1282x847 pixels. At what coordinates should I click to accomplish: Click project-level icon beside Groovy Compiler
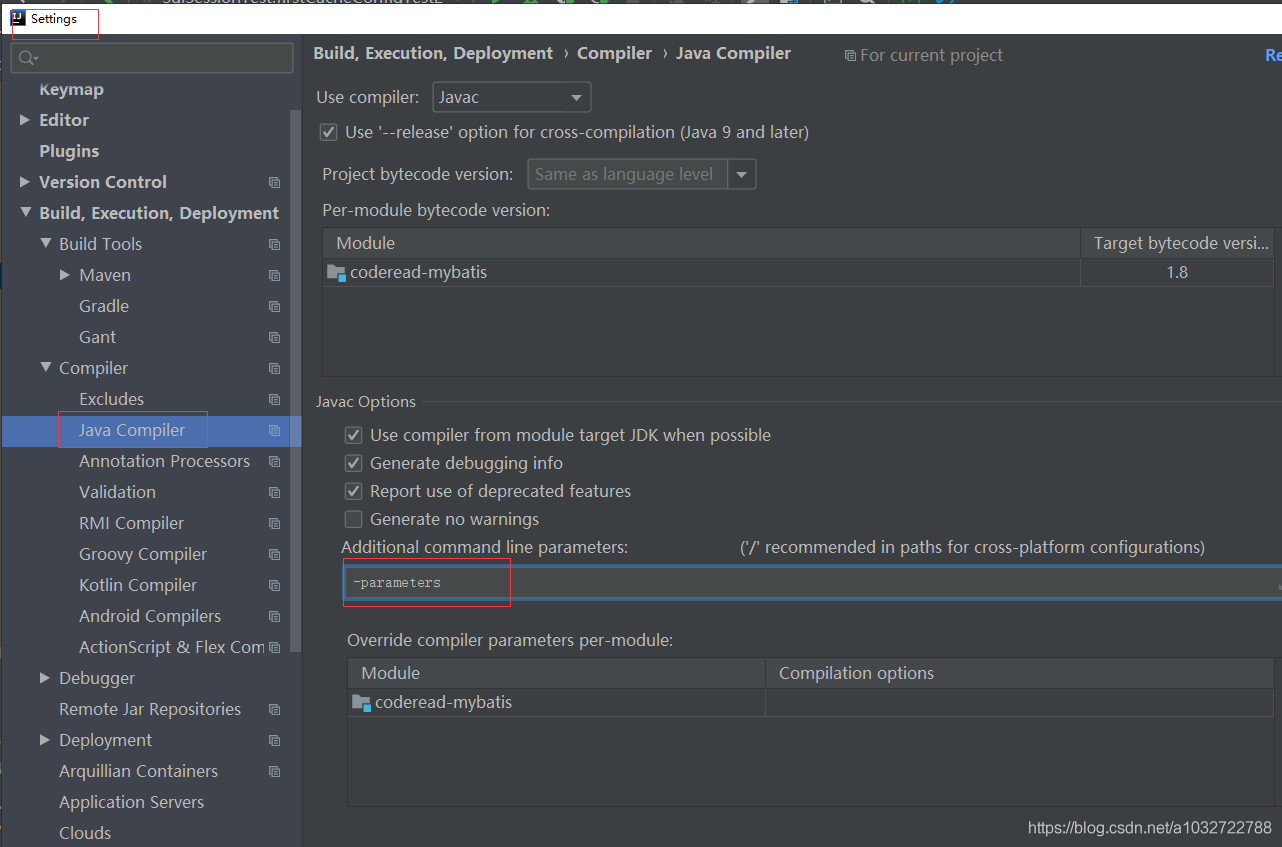pos(274,554)
